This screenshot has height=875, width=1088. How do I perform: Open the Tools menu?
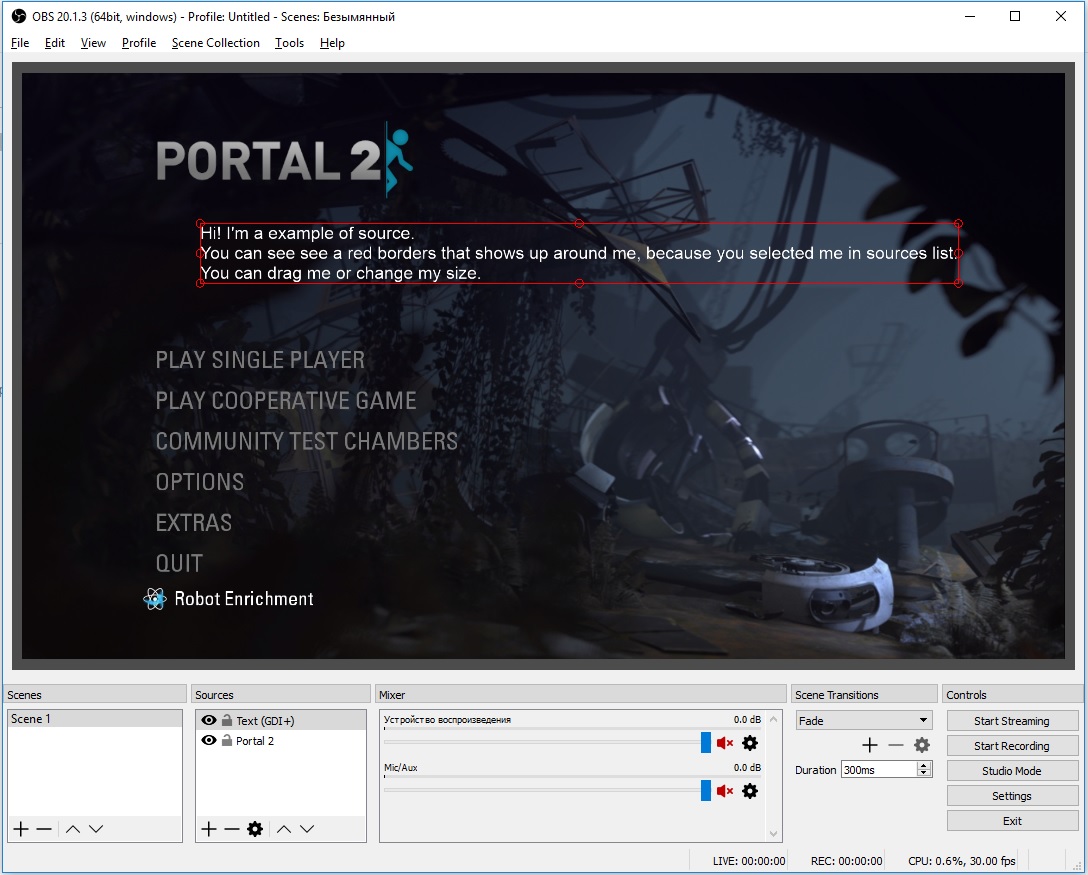(x=289, y=43)
